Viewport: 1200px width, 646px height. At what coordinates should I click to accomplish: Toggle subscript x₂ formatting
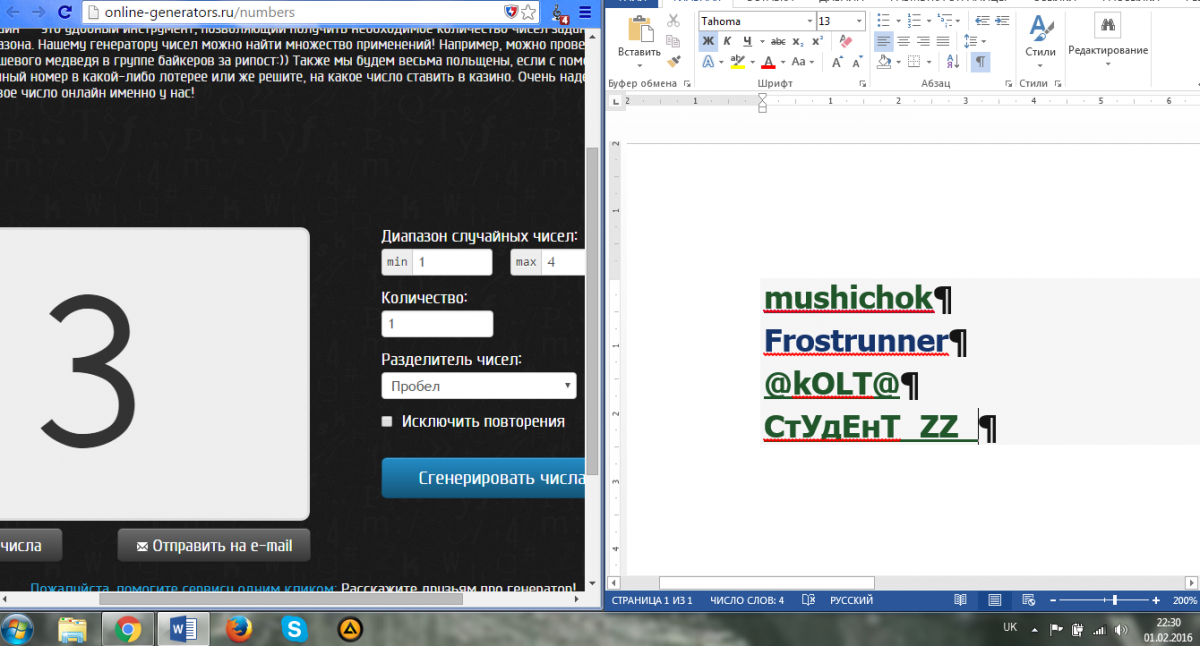click(x=797, y=41)
